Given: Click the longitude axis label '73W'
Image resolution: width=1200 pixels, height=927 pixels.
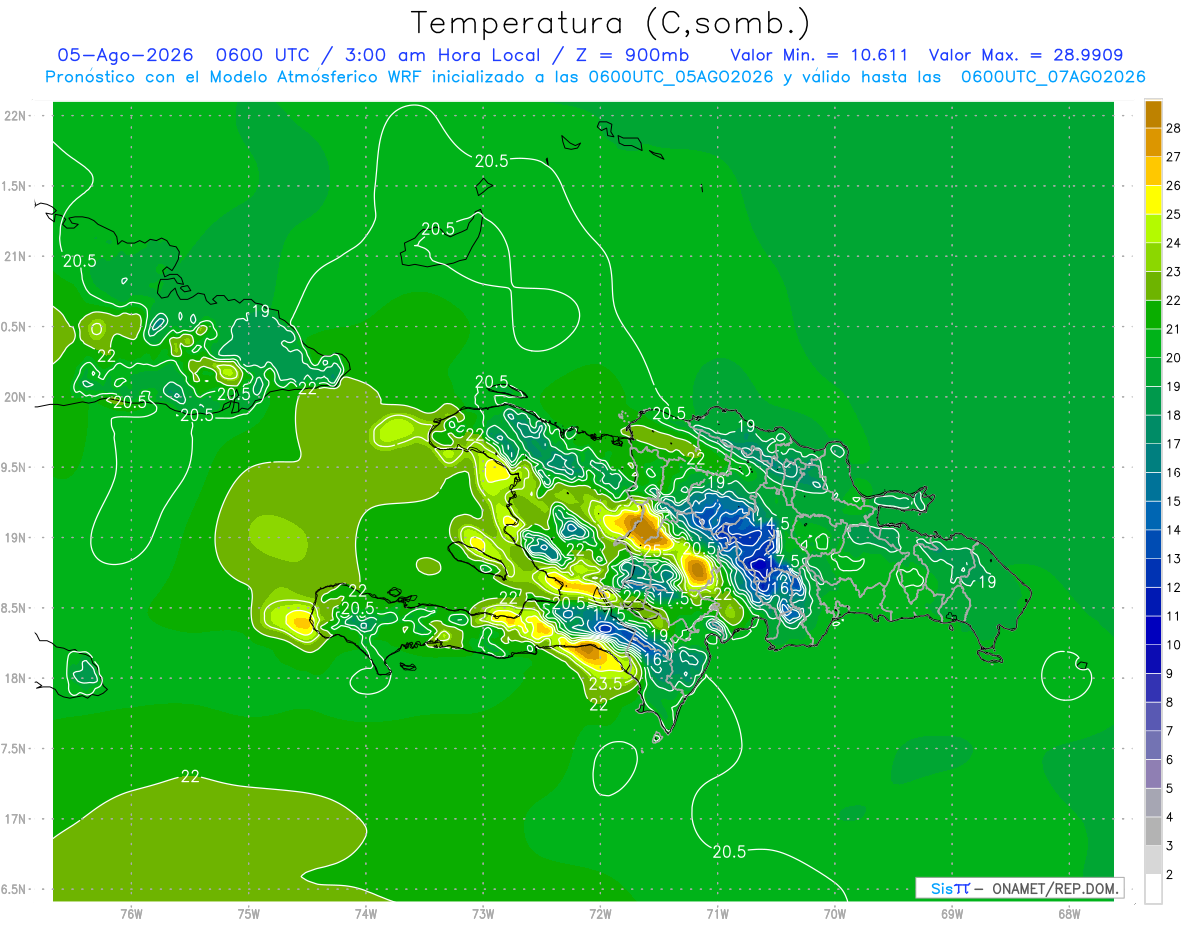Looking at the screenshot, I should [x=483, y=914].
